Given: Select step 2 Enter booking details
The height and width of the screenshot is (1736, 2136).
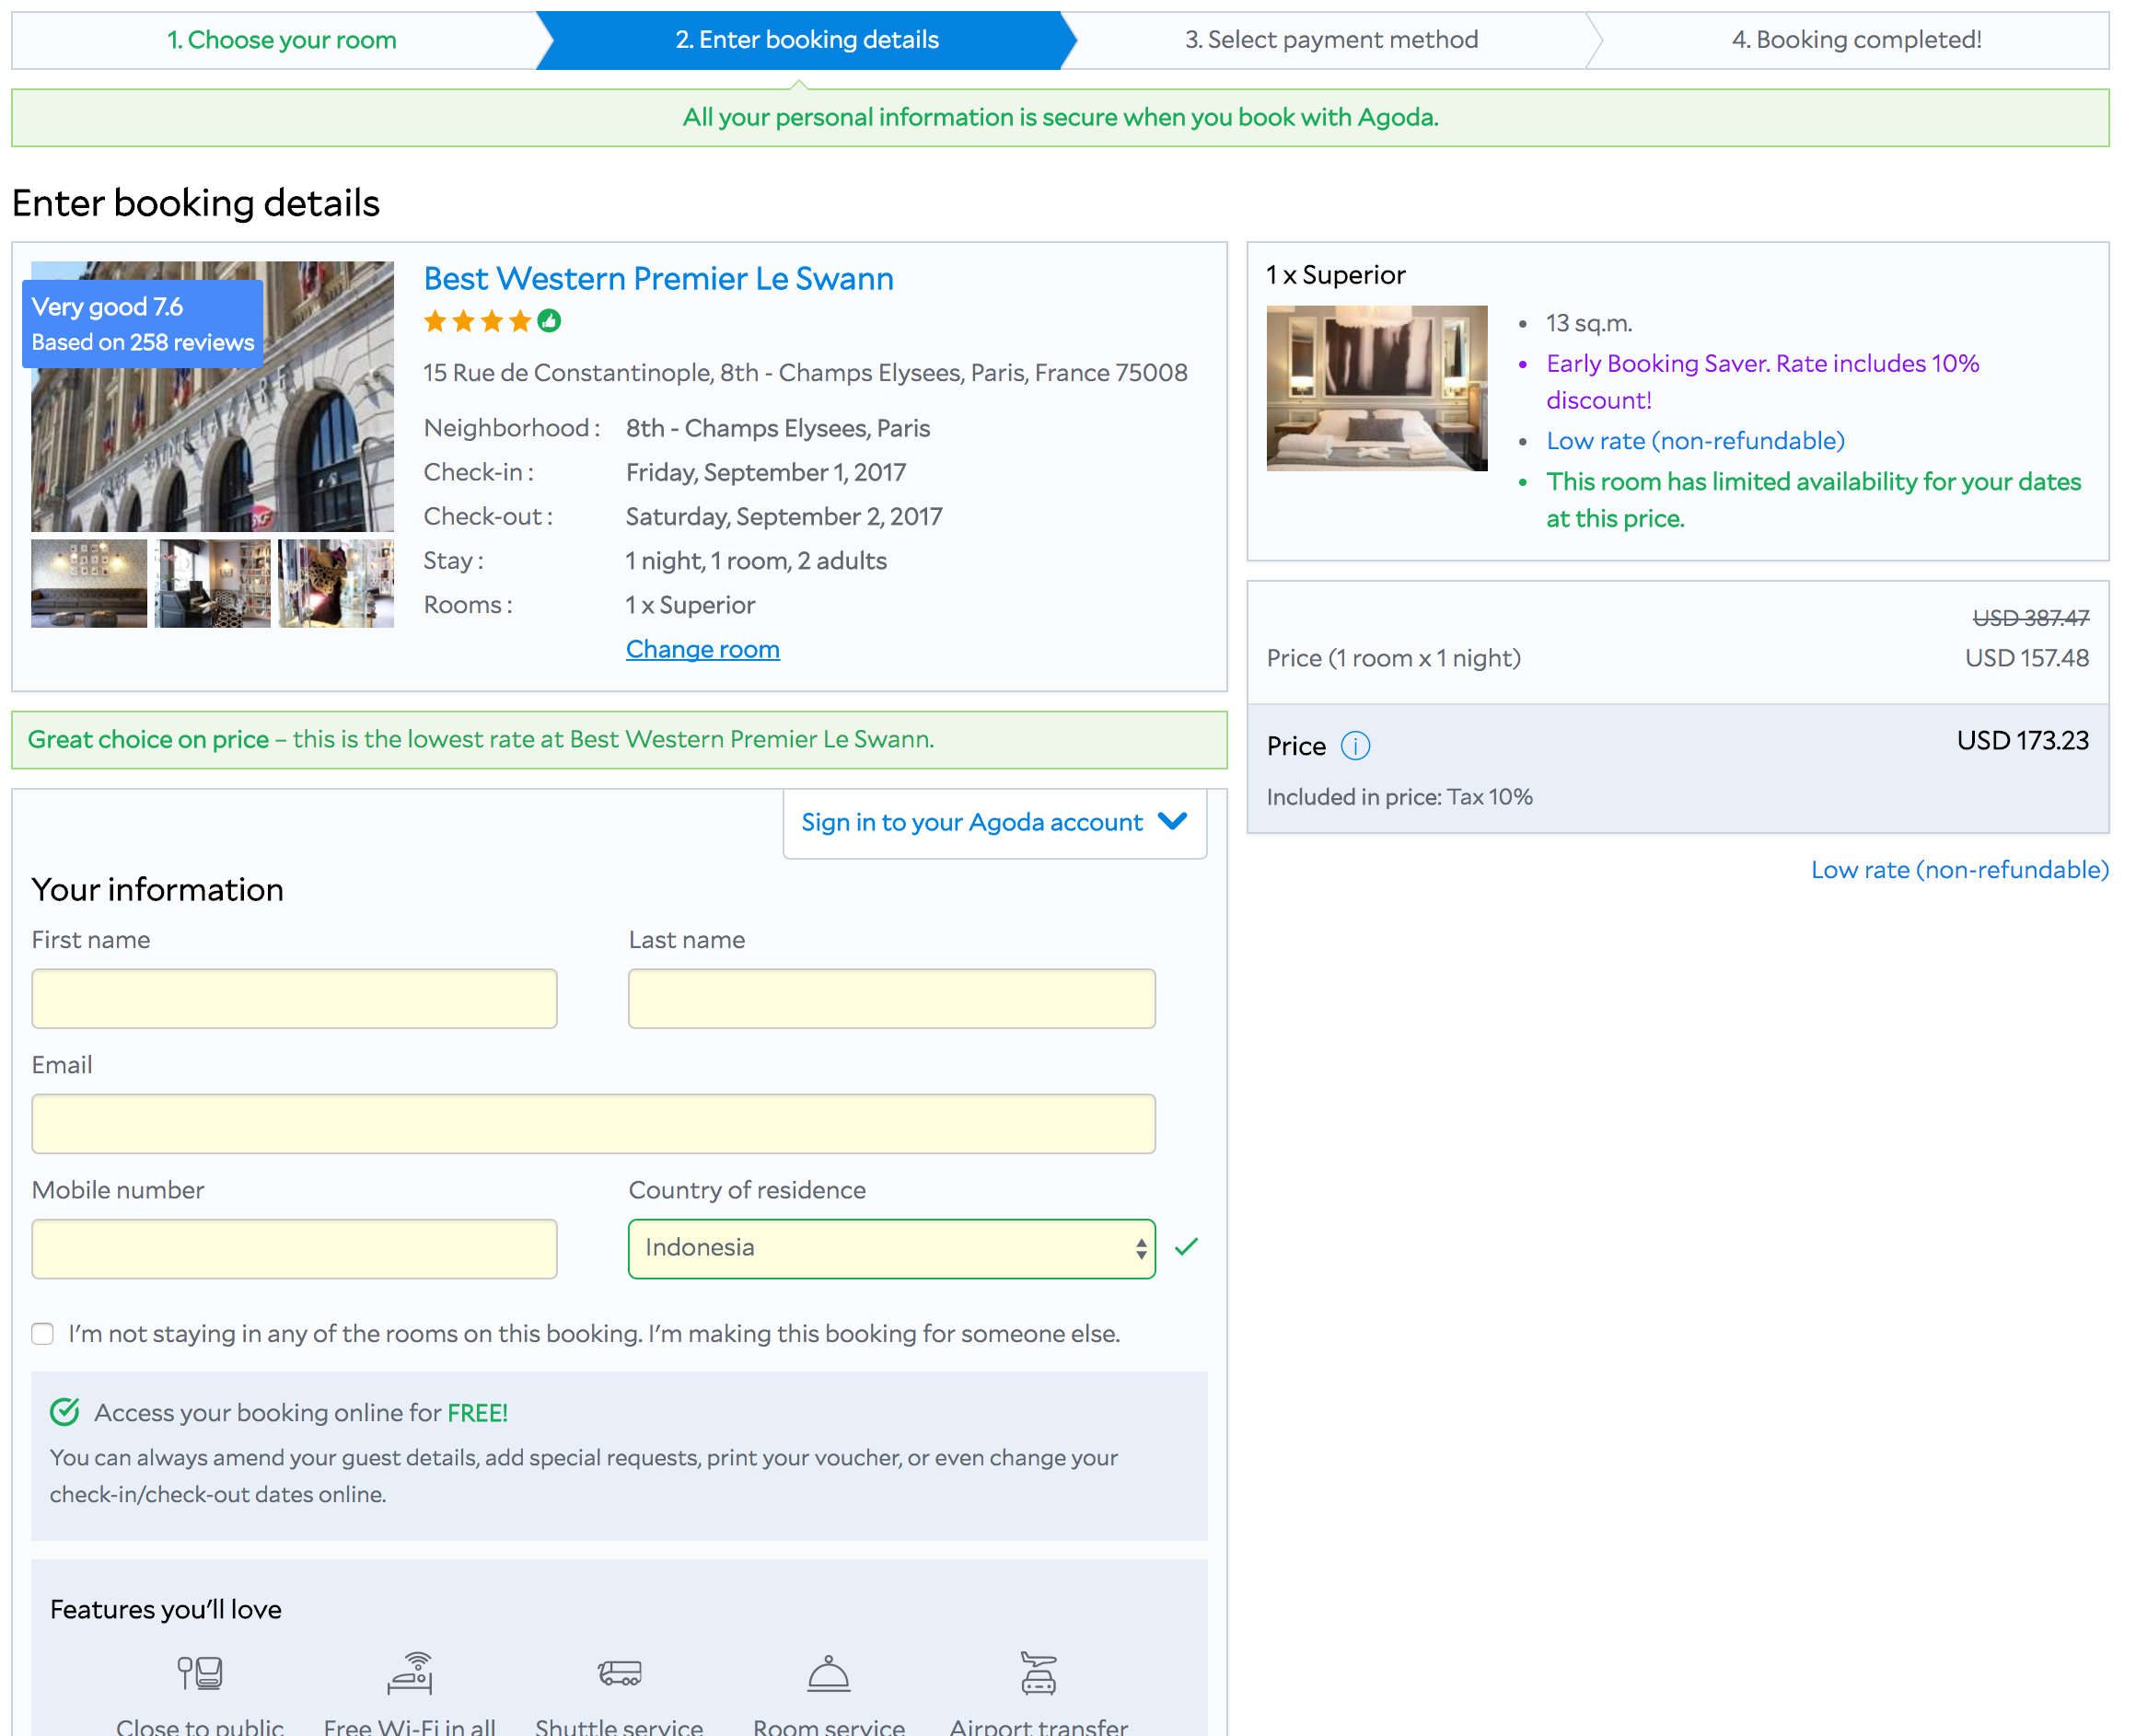Looking at the screenshot, I should click(x=806, y=40).
